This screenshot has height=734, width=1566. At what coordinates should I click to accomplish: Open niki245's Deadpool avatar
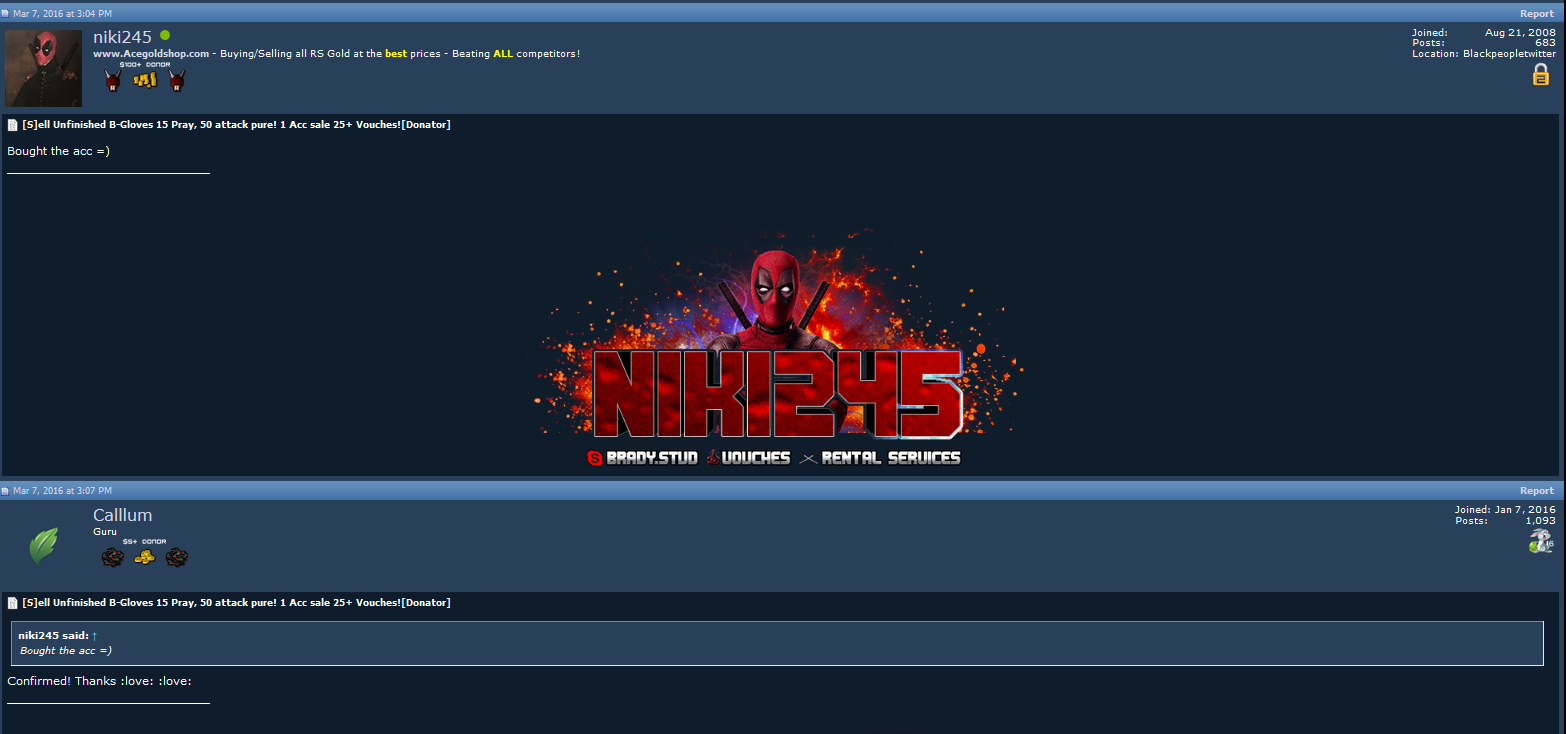tap(44, 68)
